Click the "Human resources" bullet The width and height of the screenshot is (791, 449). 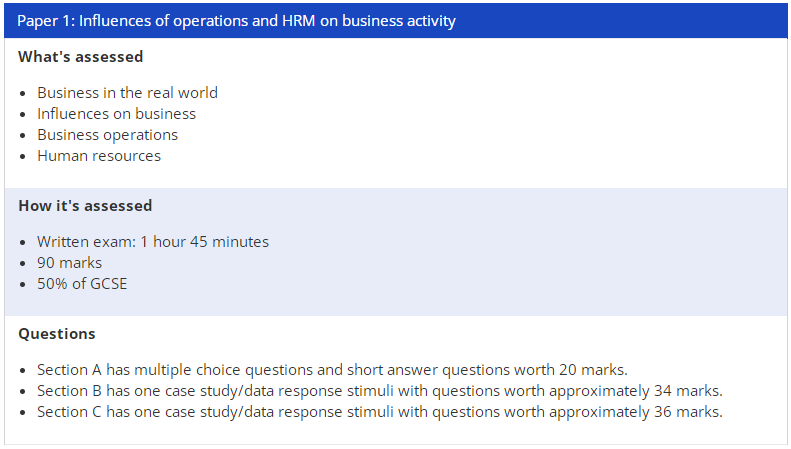(x=99, y=156)
